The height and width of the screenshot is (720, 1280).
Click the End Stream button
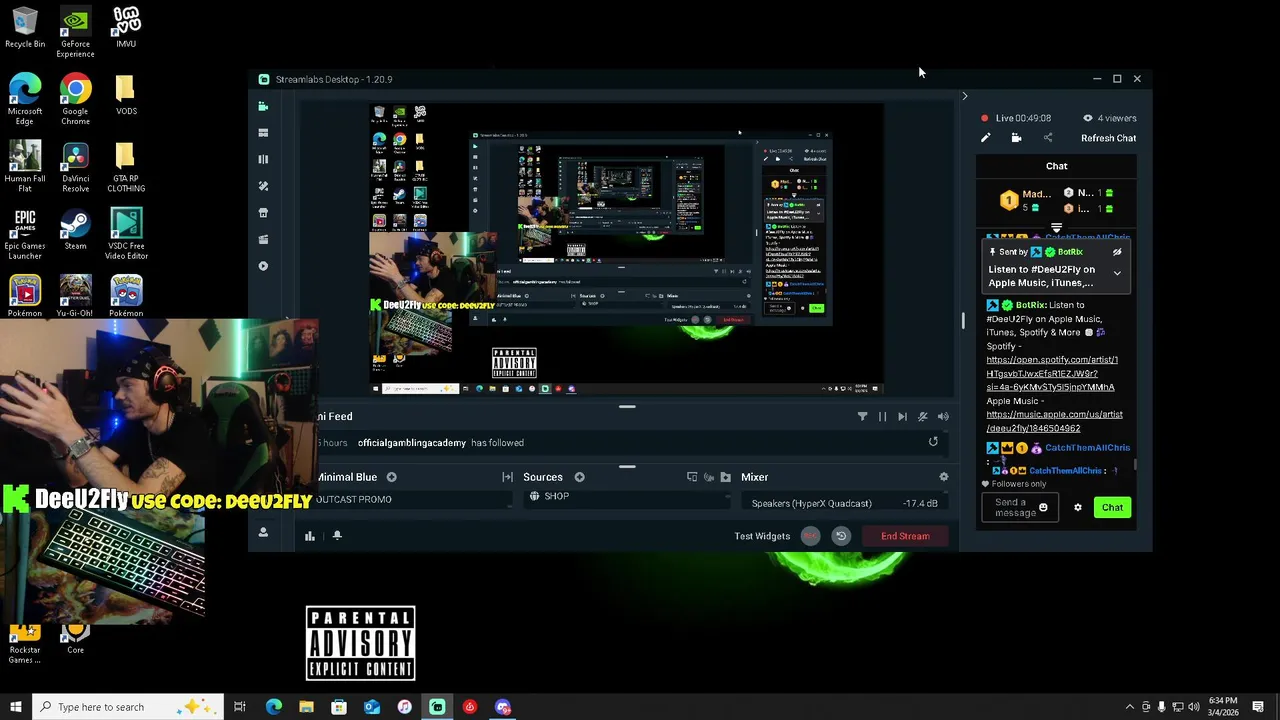coord(905,536)
